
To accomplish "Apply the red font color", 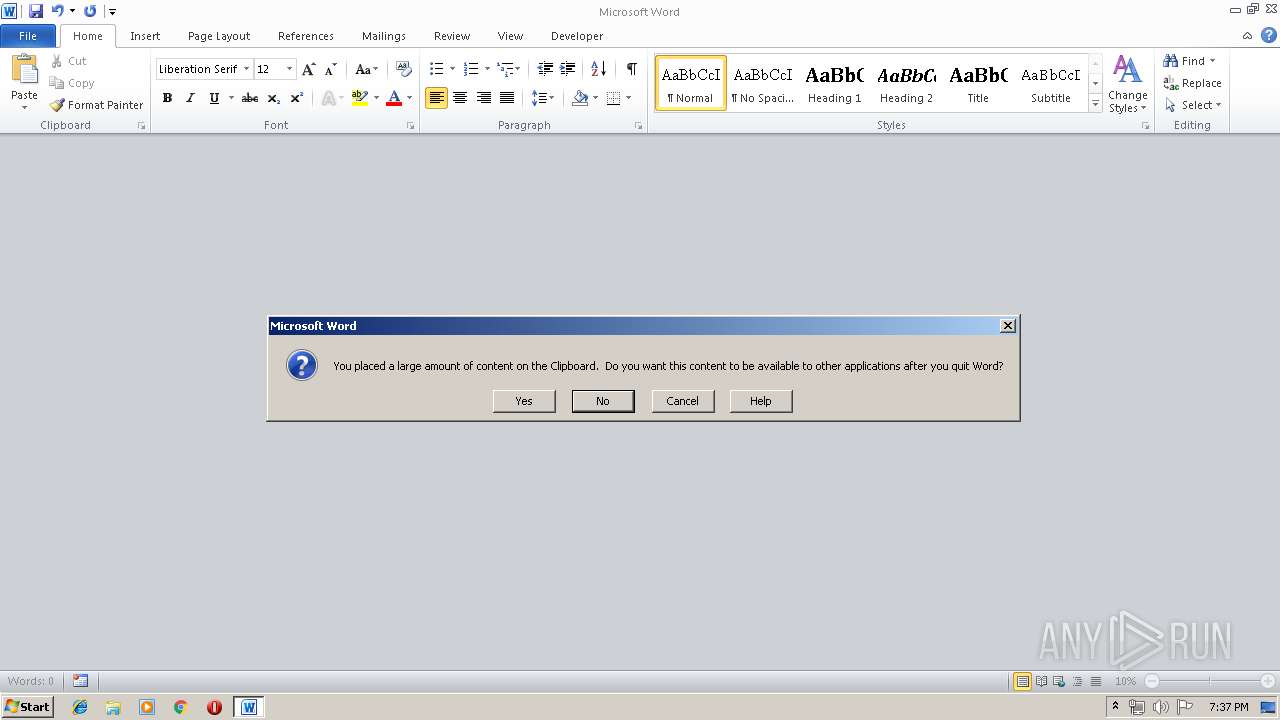I will pos(394,98).
